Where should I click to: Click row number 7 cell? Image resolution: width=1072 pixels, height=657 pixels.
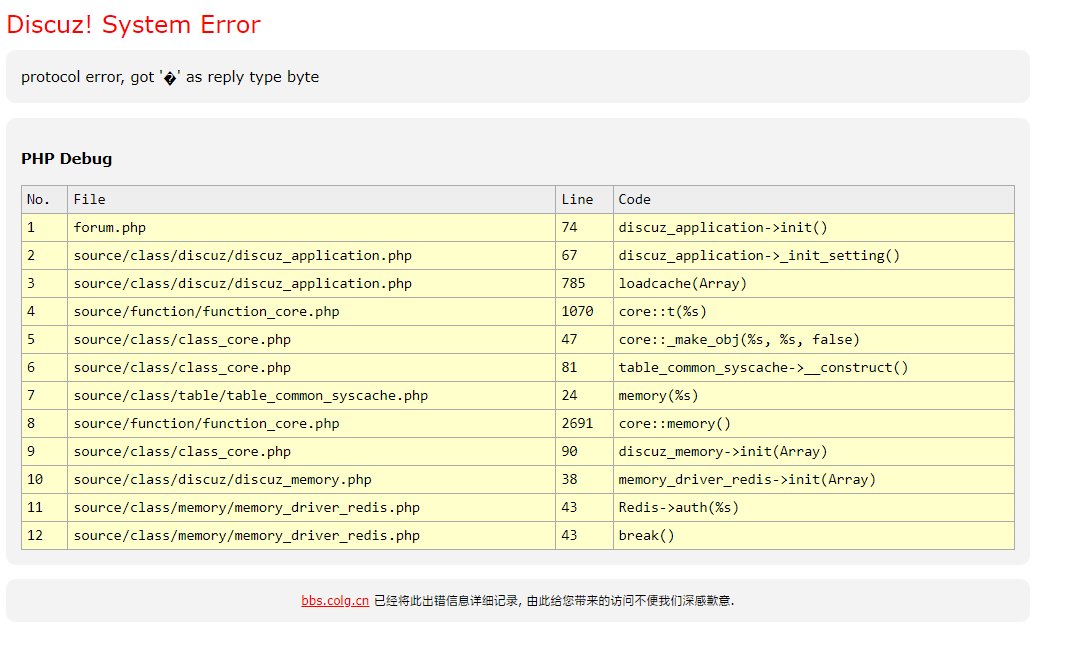click(x=44, y=396)
